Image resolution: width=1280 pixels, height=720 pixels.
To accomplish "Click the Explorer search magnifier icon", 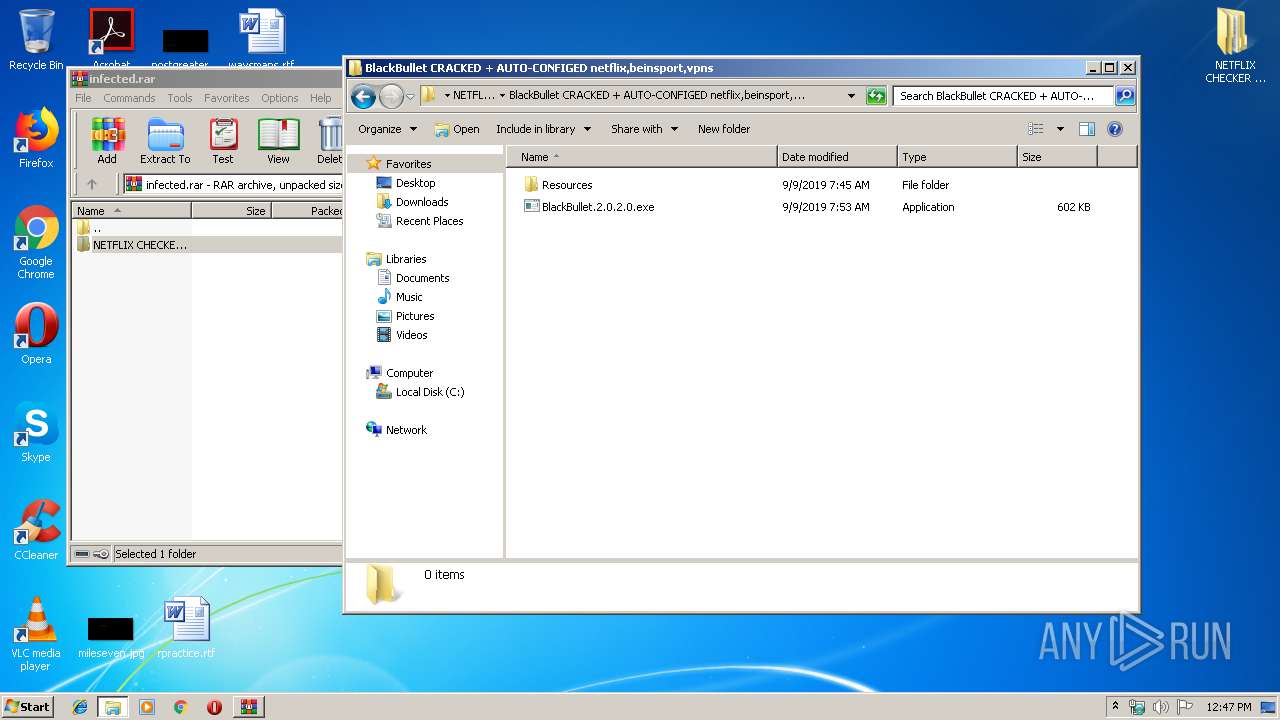I will tap(1124, 96).
